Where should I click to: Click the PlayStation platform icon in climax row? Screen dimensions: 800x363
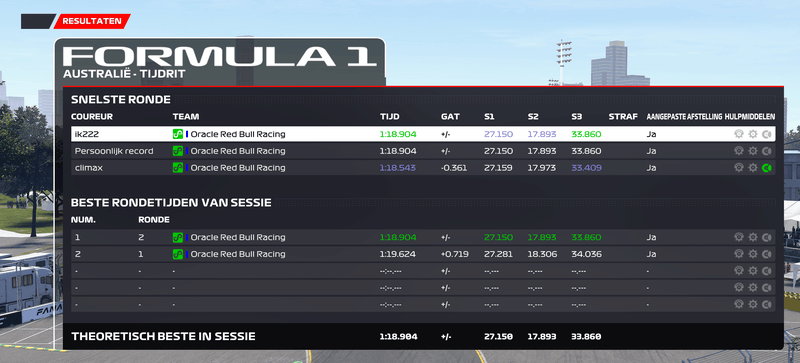click(x=178, y=167)
